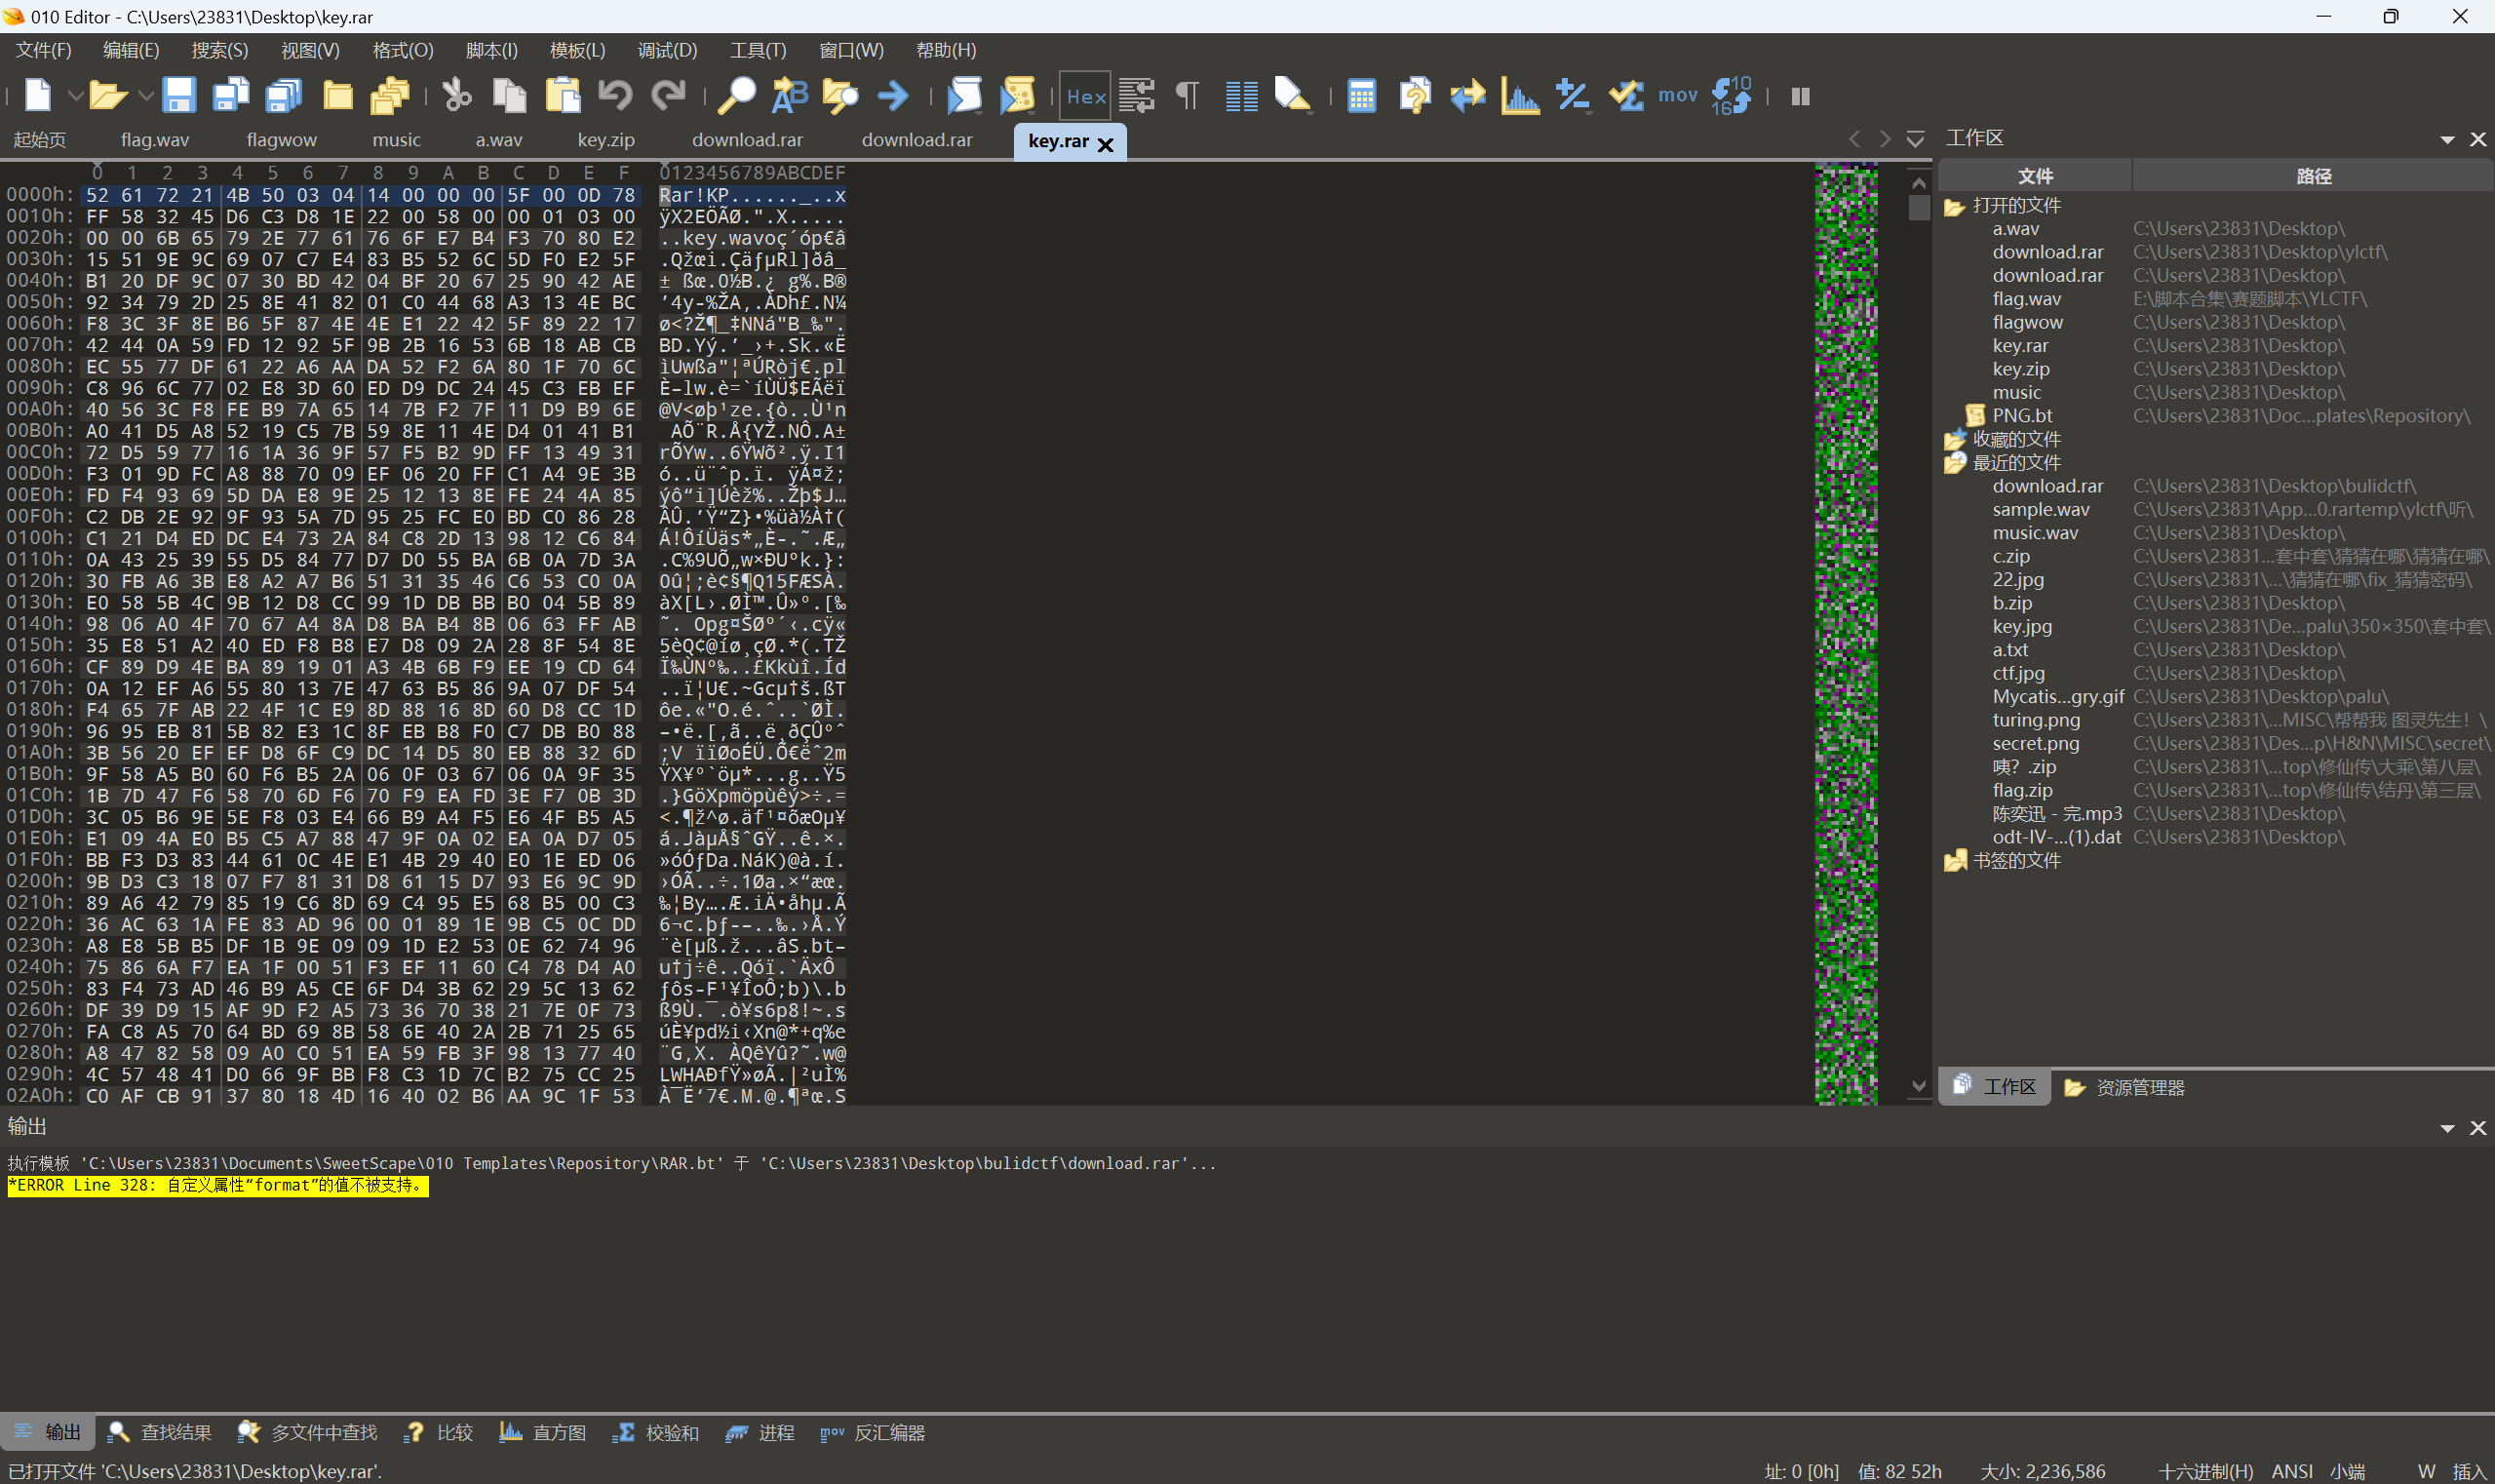Cut selection with the scissors icon
Viewport: 2495px width, 1484px height.
[457, 96]
